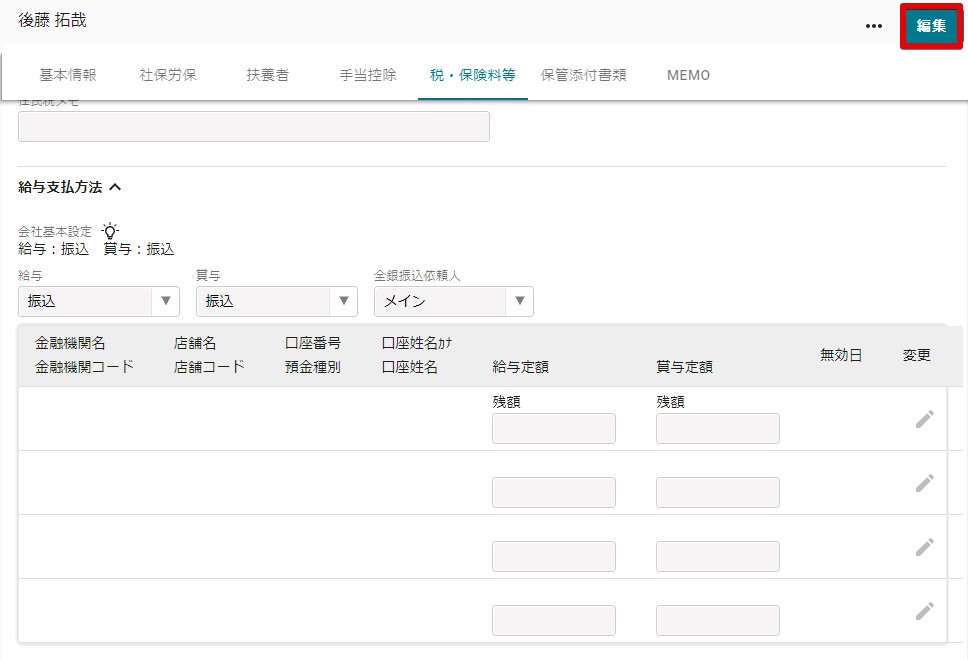The width and height of the screenshot is (968, 660).
Task: Open the three-dot more options menu
Action: coord(874,26)
